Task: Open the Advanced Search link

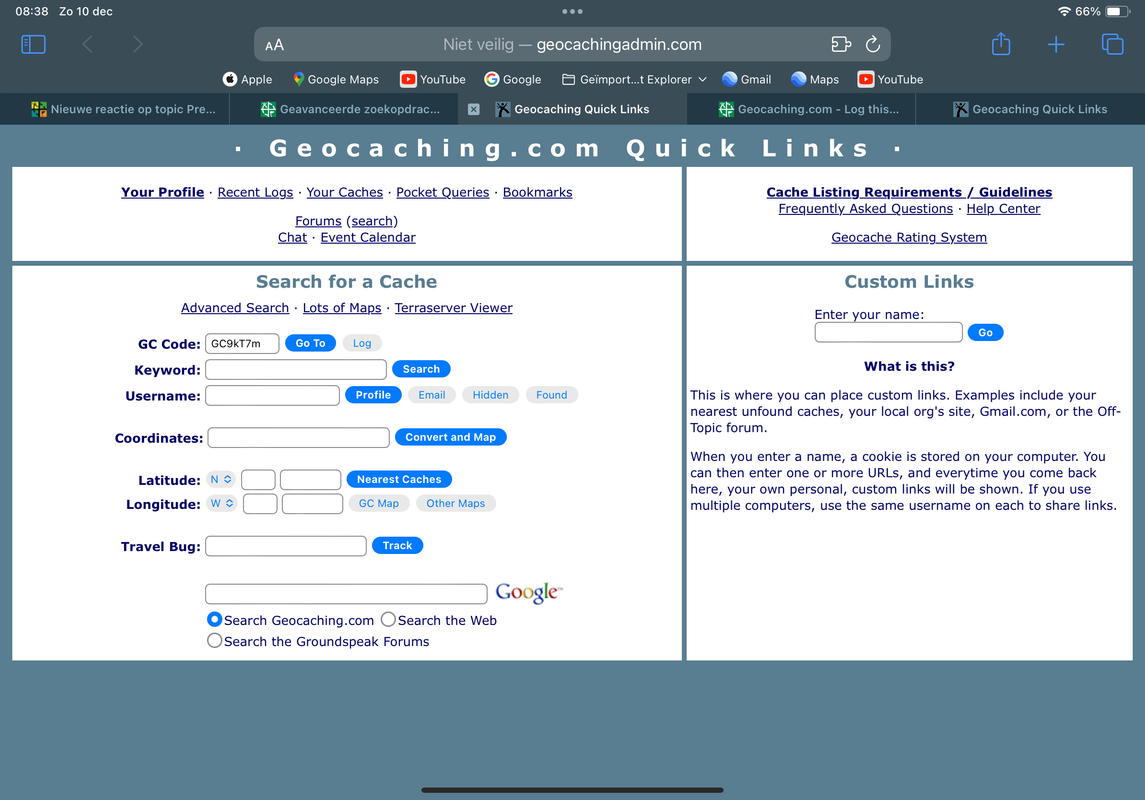Action: [x=235, y=308]
